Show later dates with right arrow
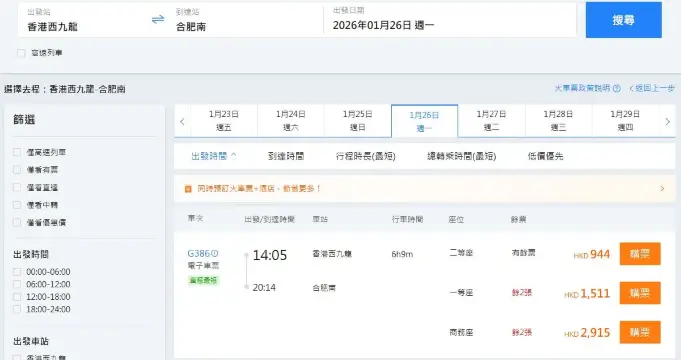 pos(668,122)
